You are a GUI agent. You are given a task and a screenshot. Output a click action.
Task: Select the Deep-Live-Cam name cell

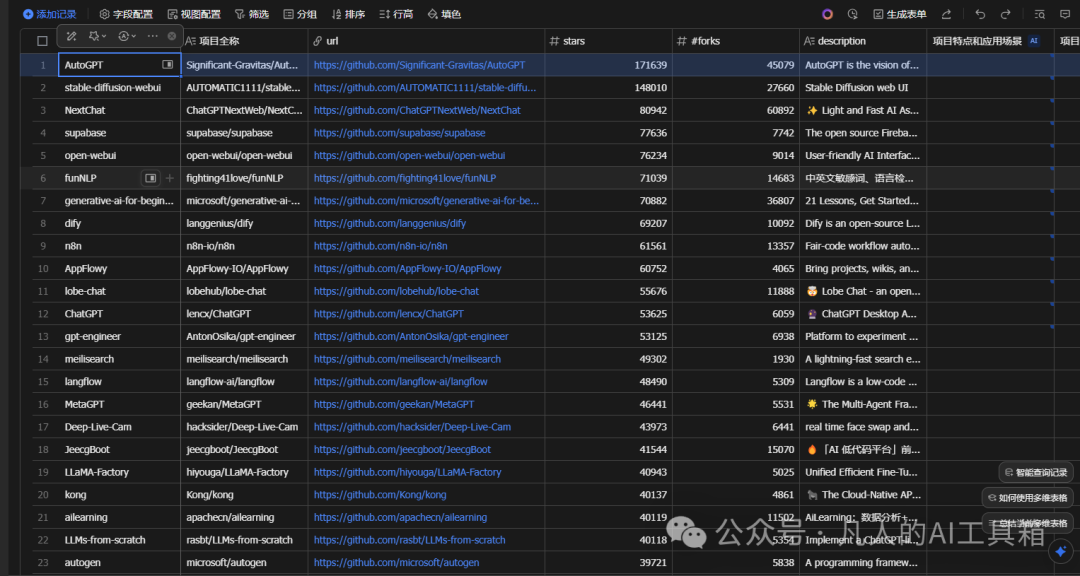pyautogui.click(x=119, y=427)
